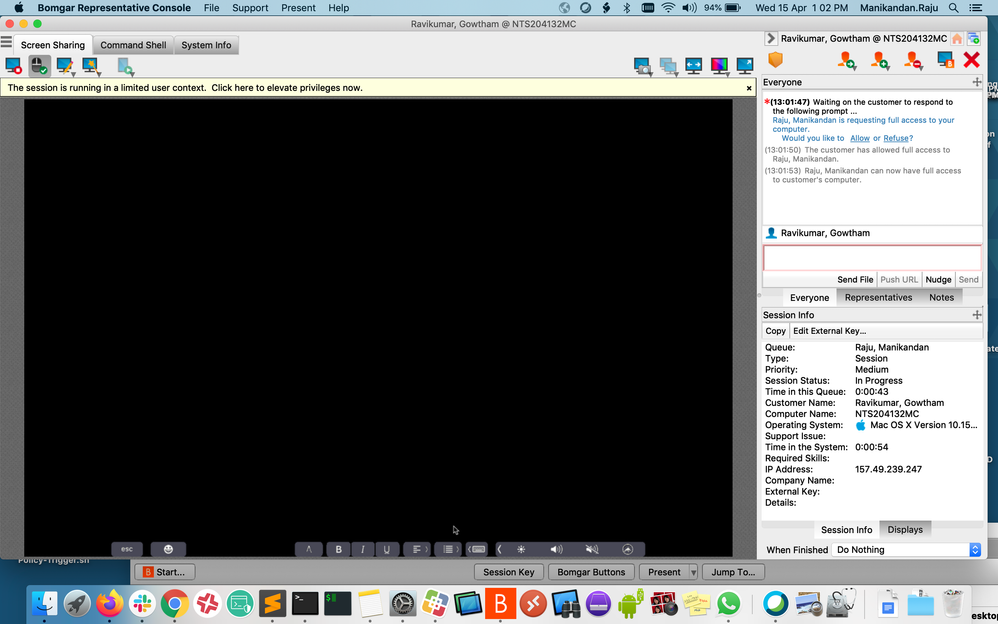Open the color quality monitor icon
This screenshot has width=998, height=624.
pos(719,66)
